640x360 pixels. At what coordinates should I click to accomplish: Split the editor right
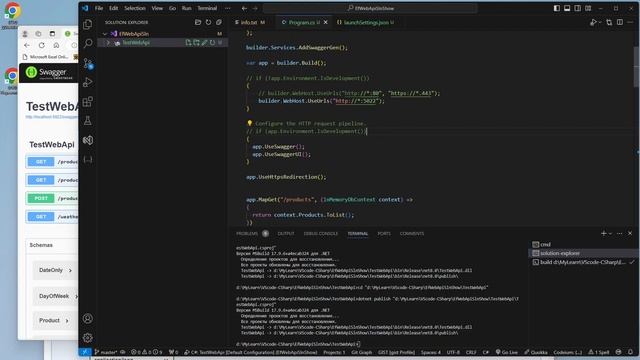tap(620, 22)
